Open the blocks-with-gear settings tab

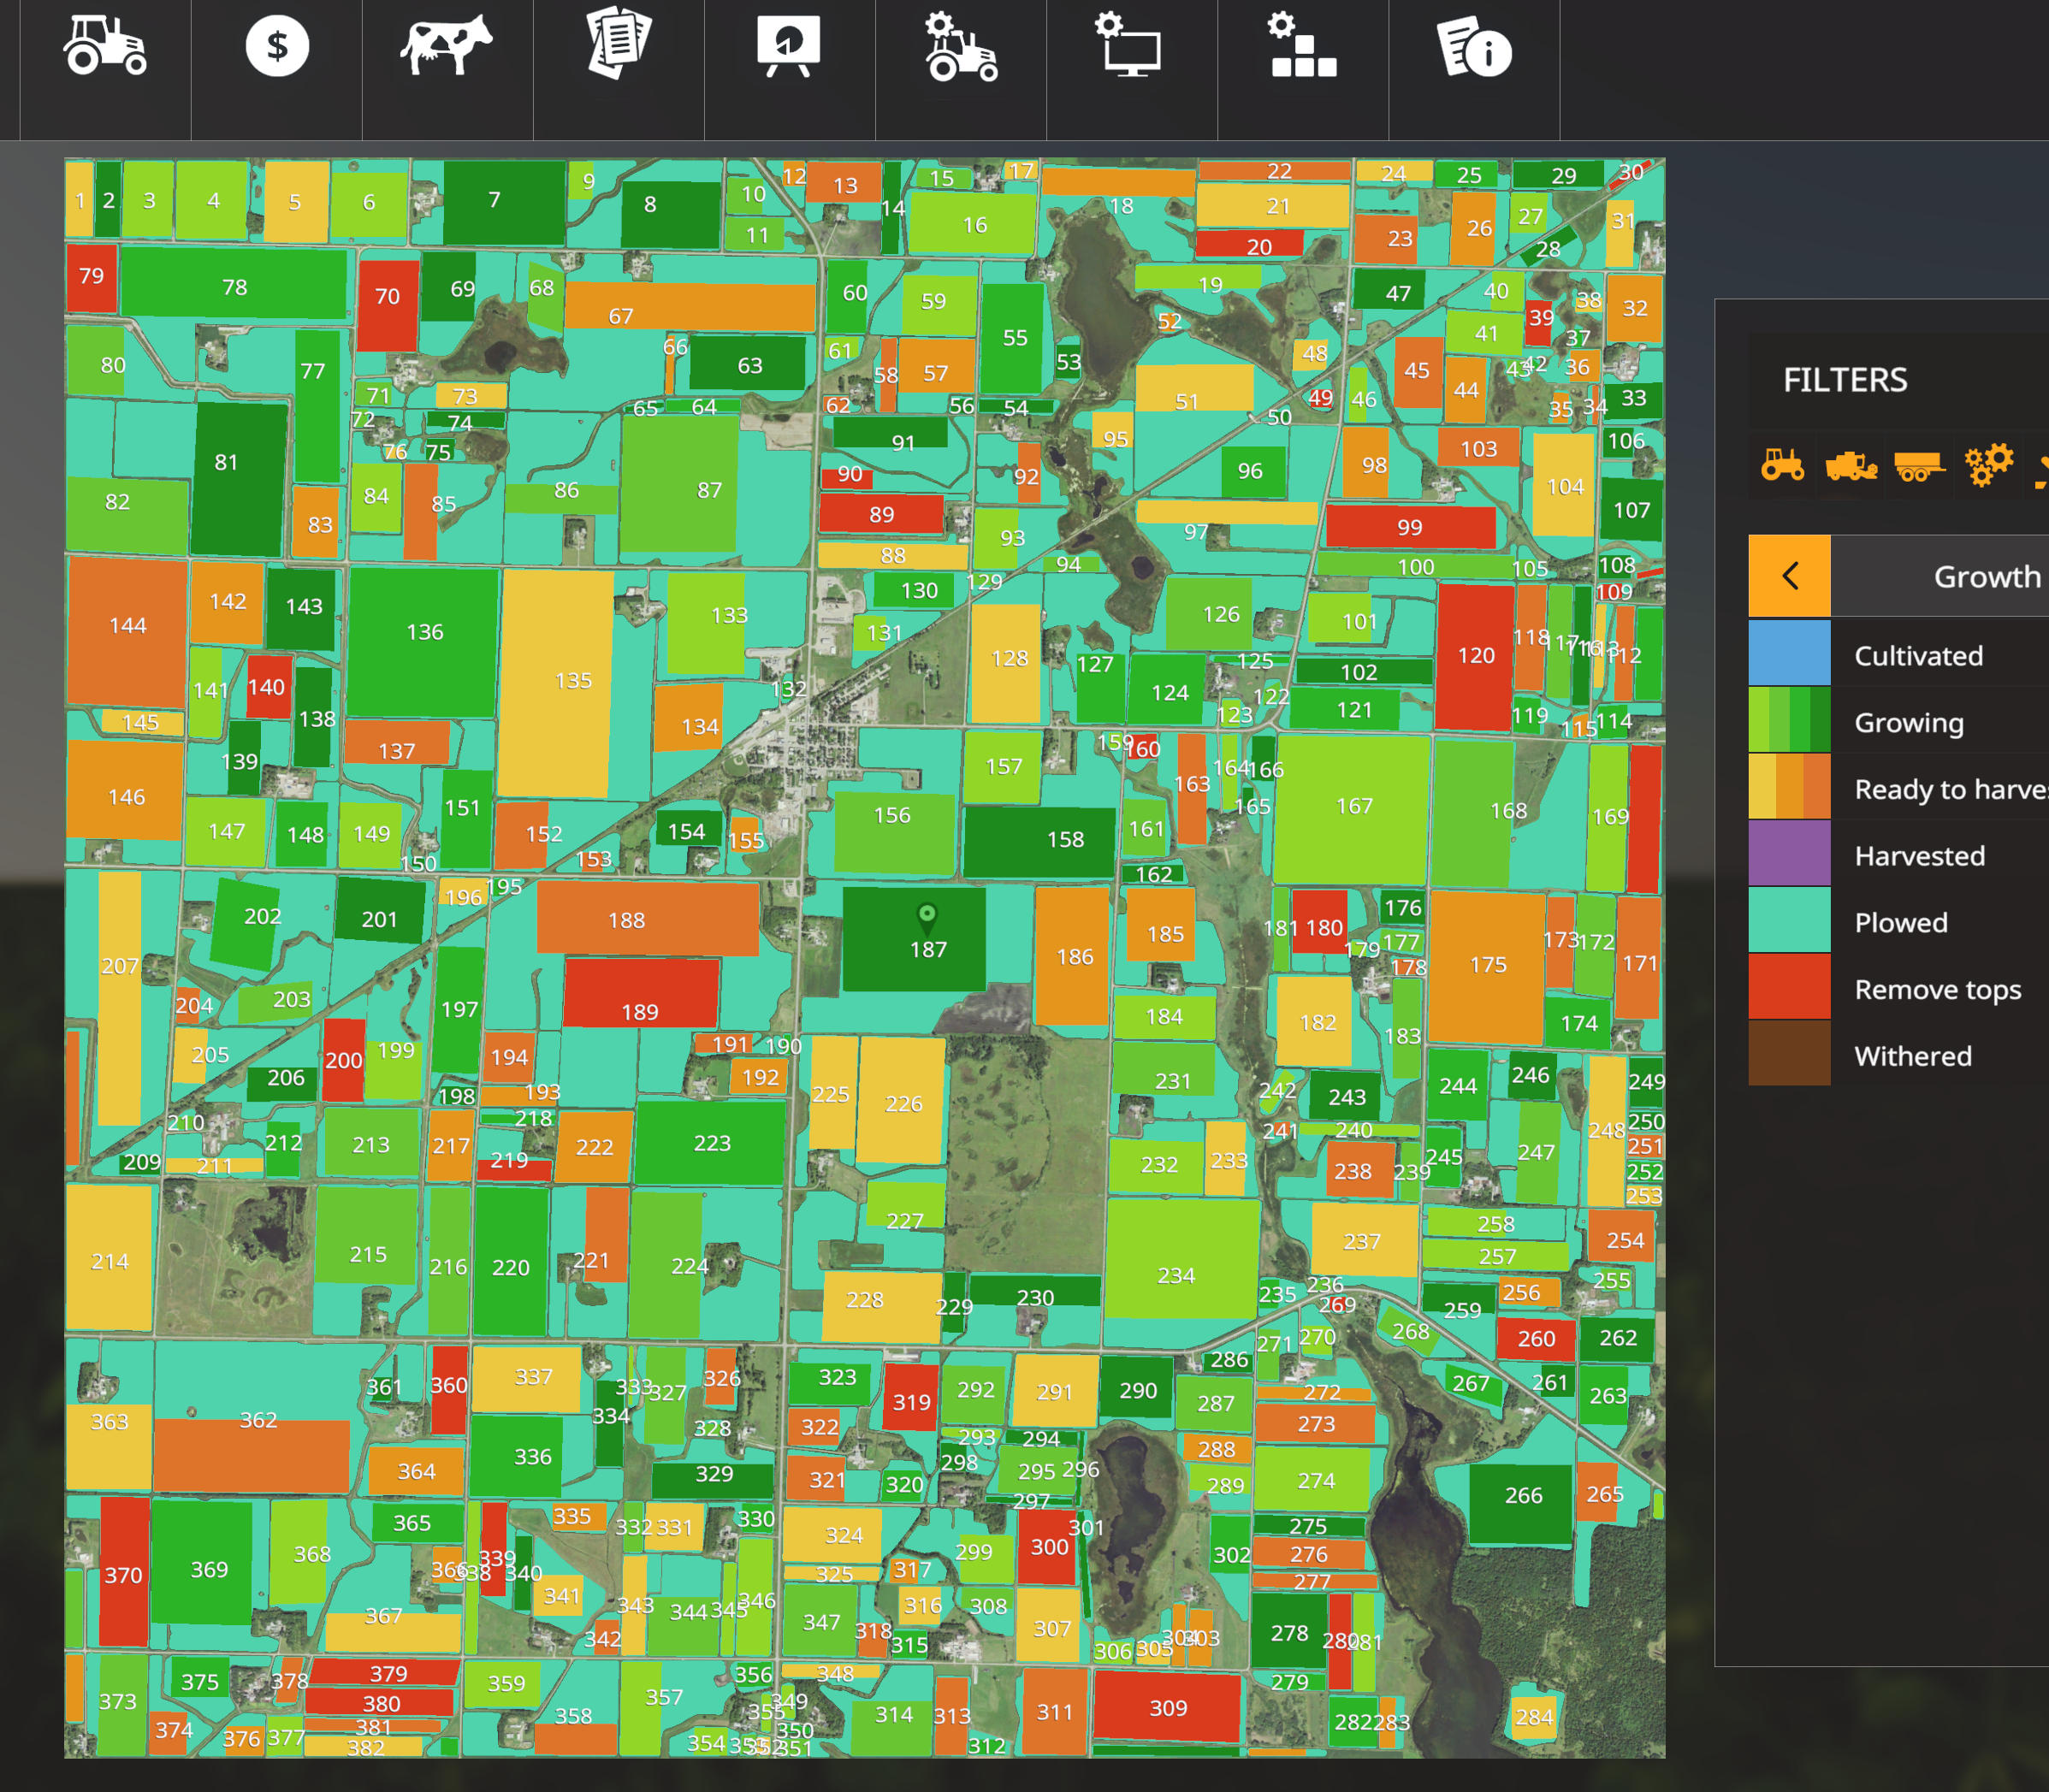pos(1301,47)
